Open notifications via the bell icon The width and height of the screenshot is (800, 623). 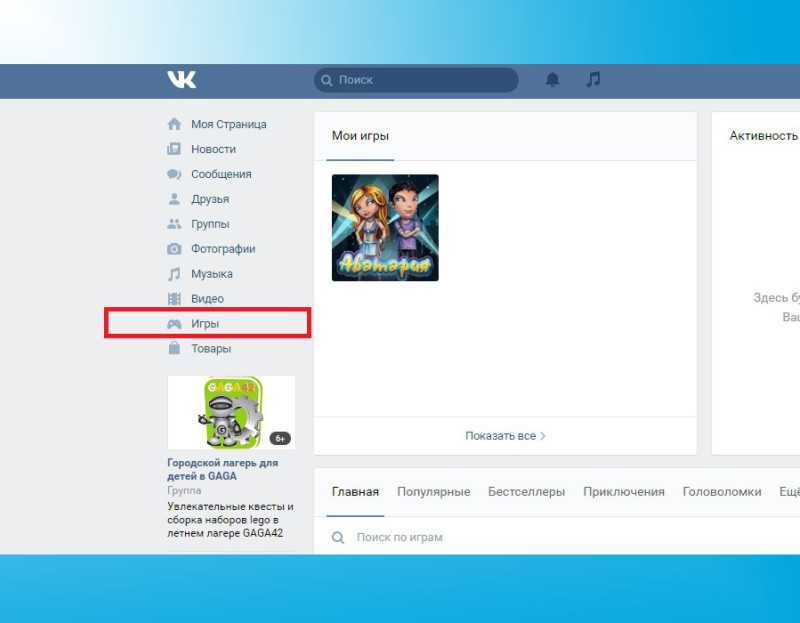coord(552,80)
